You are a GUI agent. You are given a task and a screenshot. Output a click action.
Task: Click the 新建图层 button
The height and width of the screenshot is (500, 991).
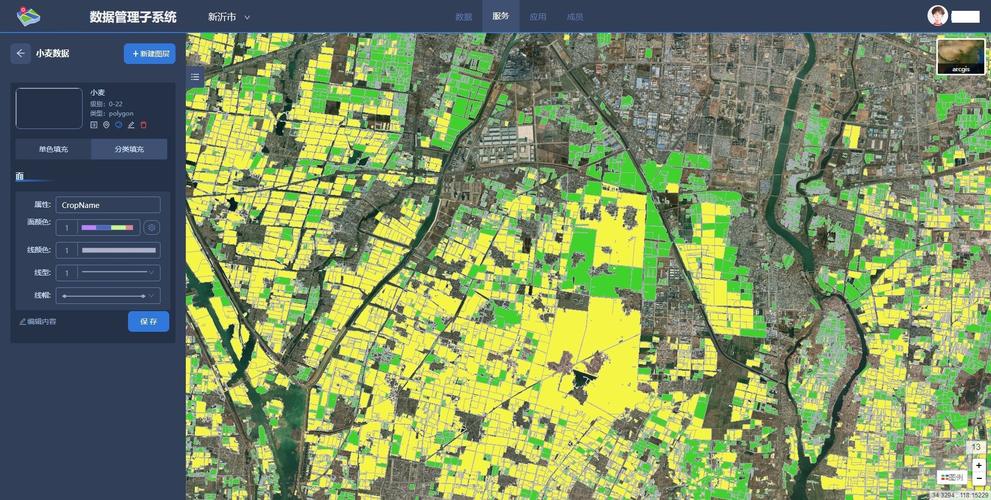[149, 54]
